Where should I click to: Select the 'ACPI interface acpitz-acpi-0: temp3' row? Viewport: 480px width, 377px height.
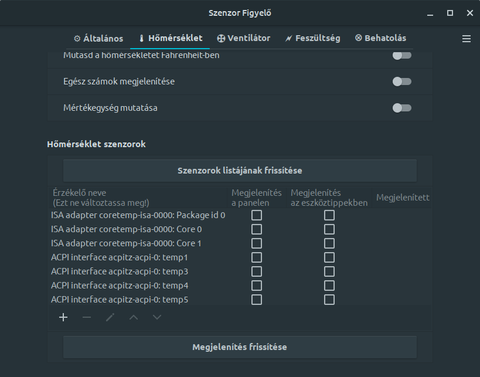pyautogui.click(x=239, y=272)
